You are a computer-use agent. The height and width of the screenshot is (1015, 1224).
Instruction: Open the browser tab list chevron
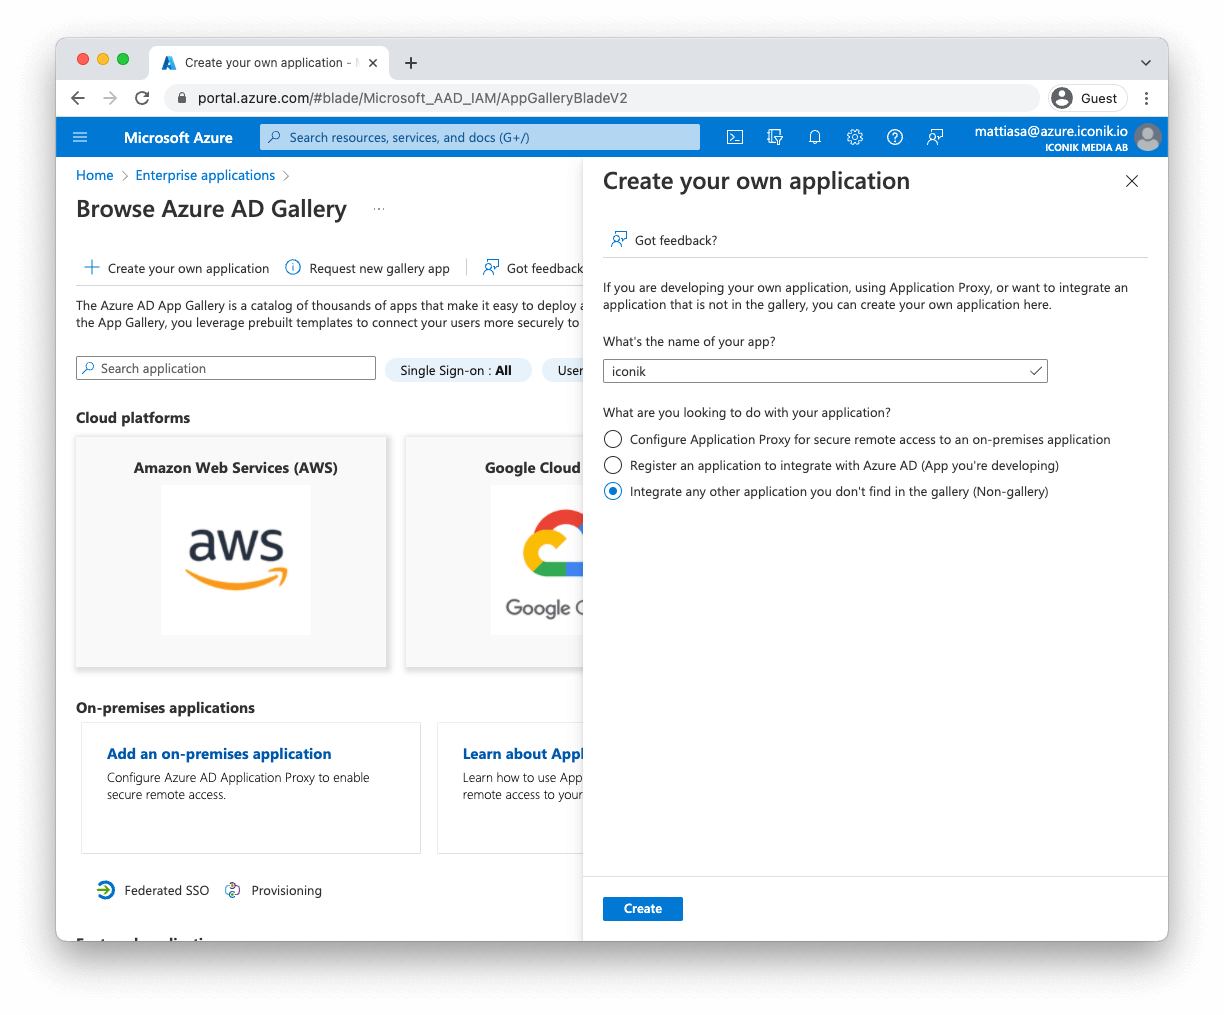(1146, 62)
